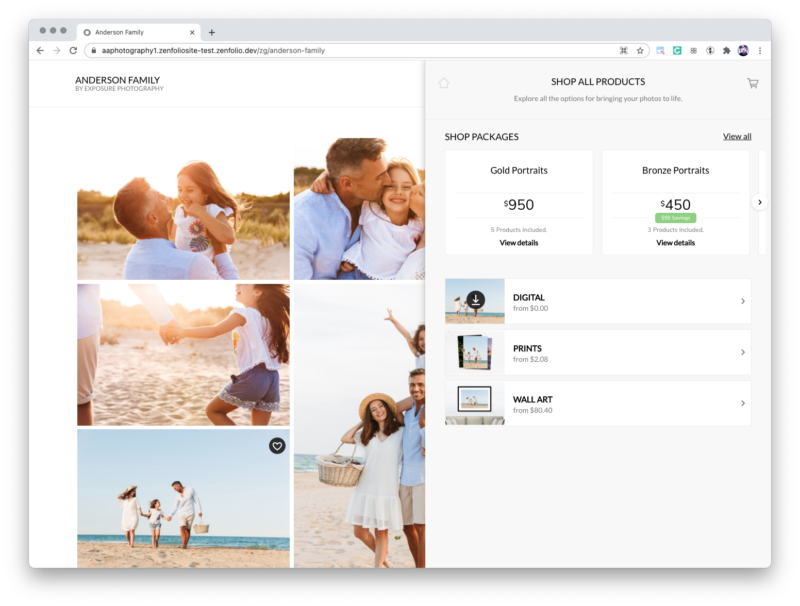Select the Anderson Family browser tab

click(x=135, y=32)
